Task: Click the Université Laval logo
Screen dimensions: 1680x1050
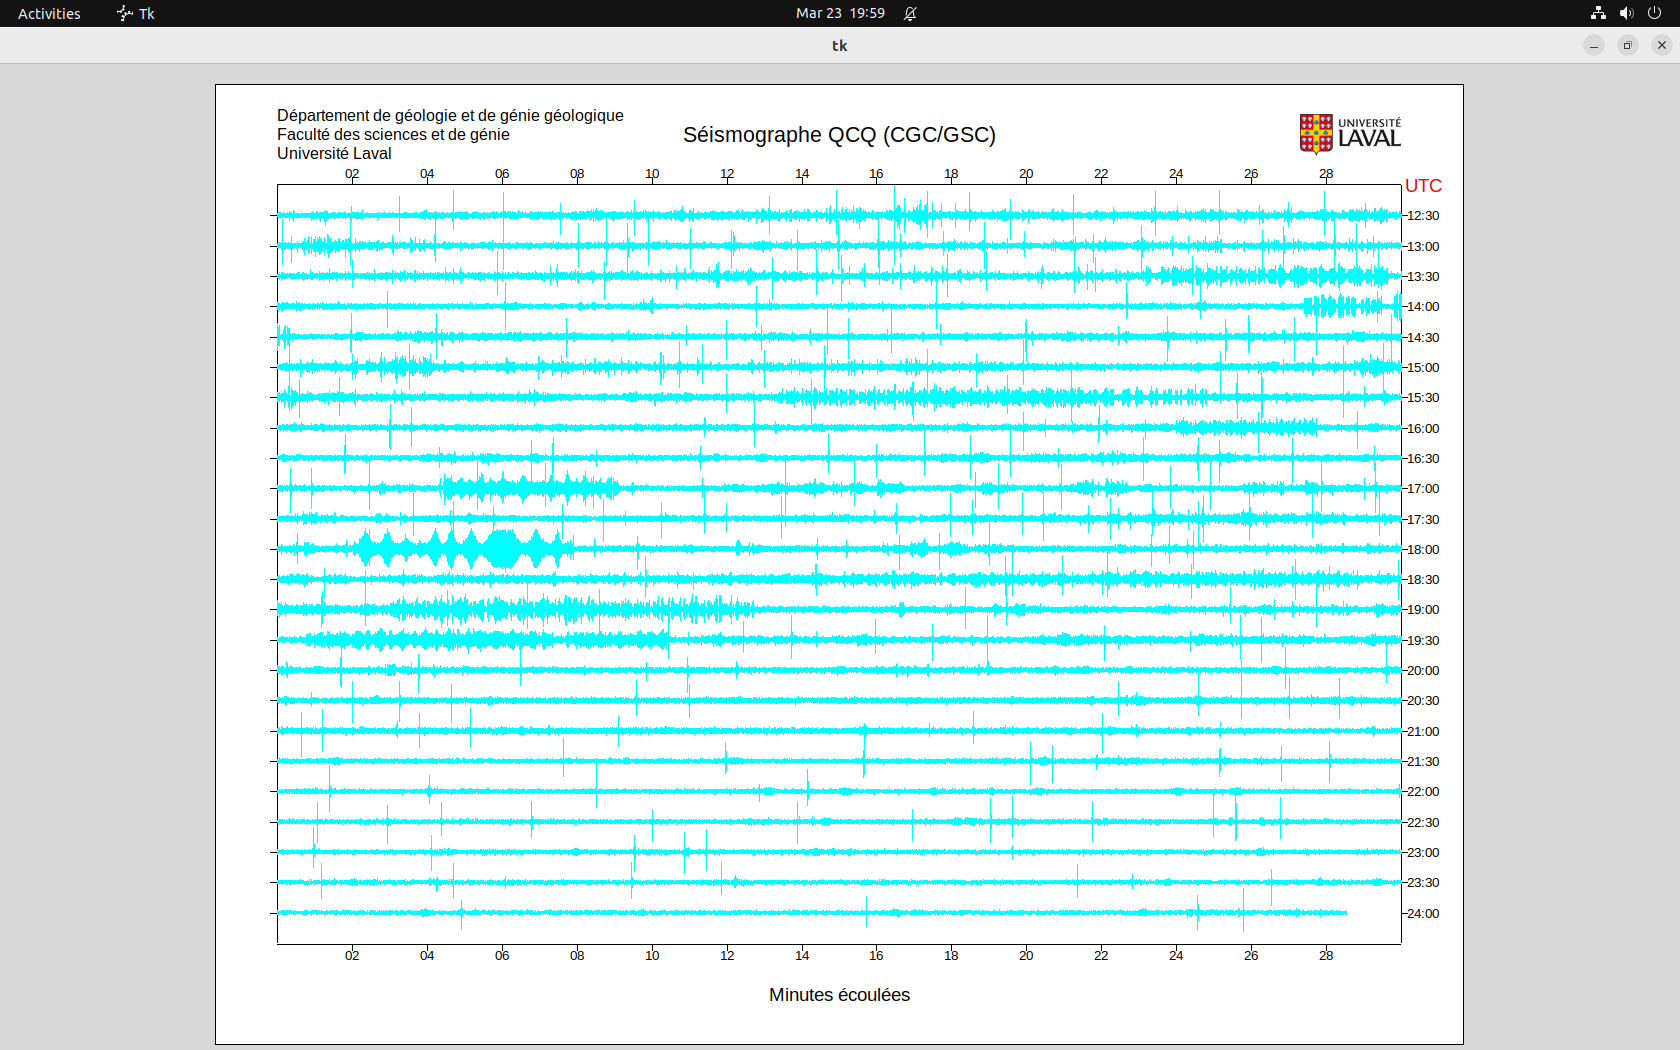Action: (1350, 133)
